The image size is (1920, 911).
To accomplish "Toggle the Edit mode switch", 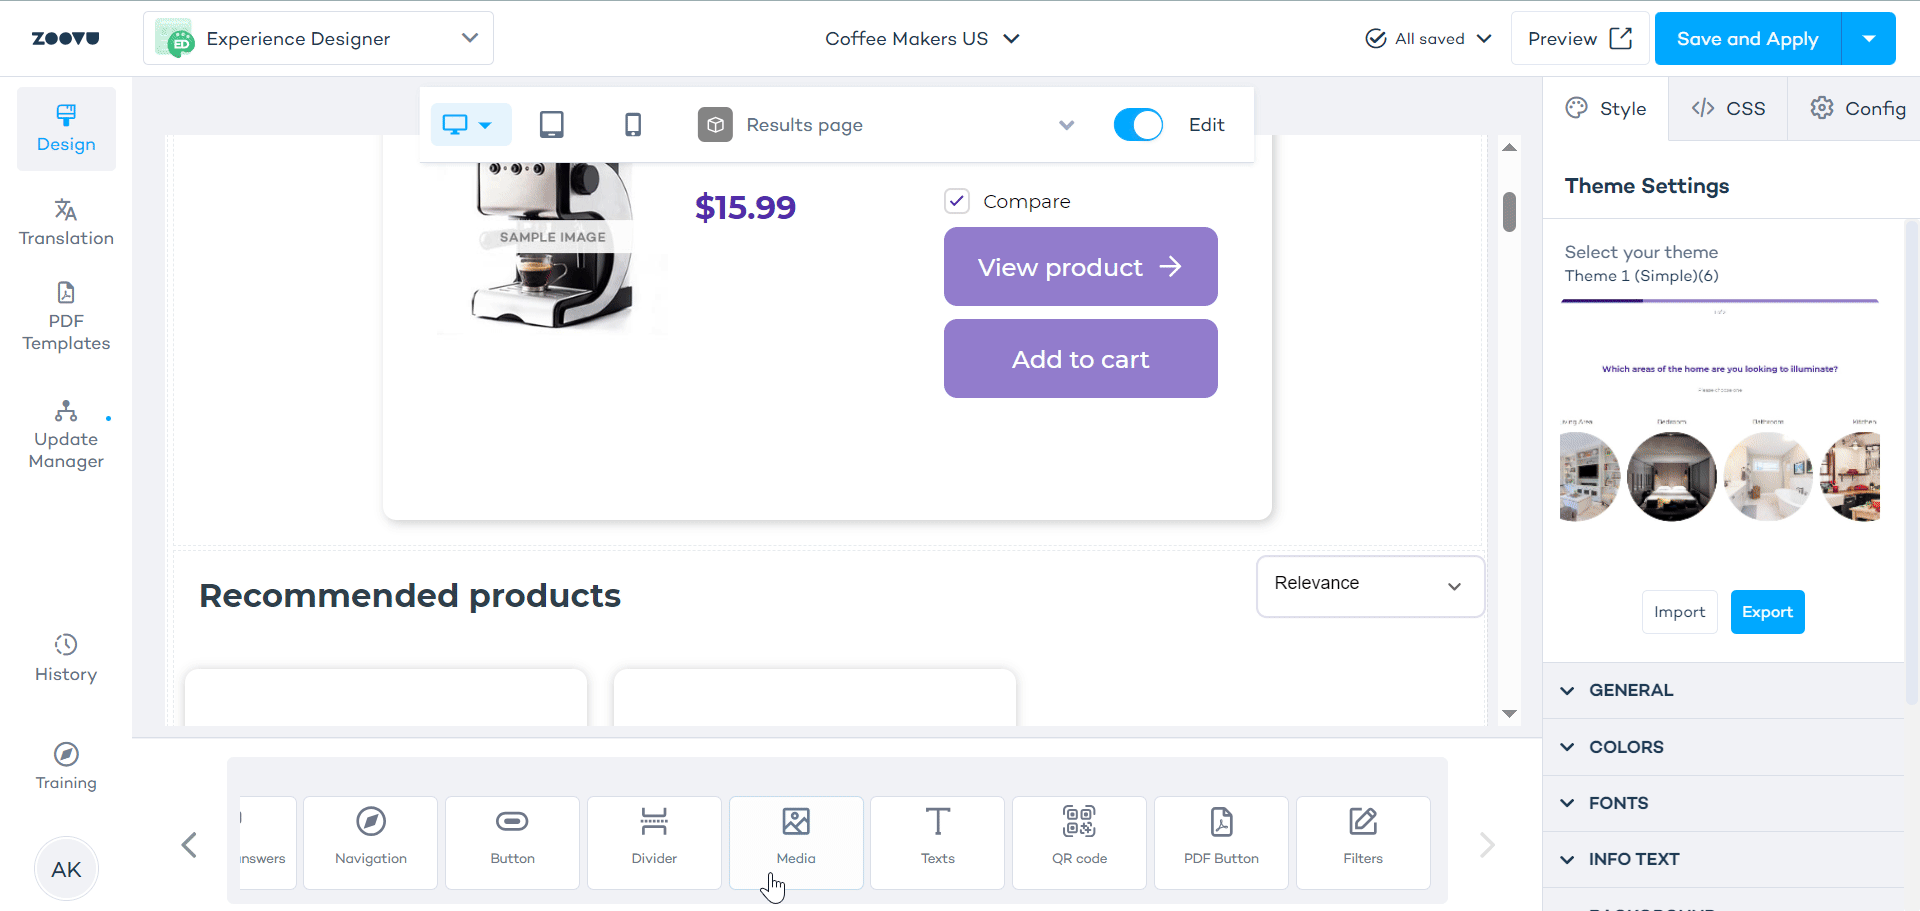I will pyautogui.click(x=1138, y=125).
